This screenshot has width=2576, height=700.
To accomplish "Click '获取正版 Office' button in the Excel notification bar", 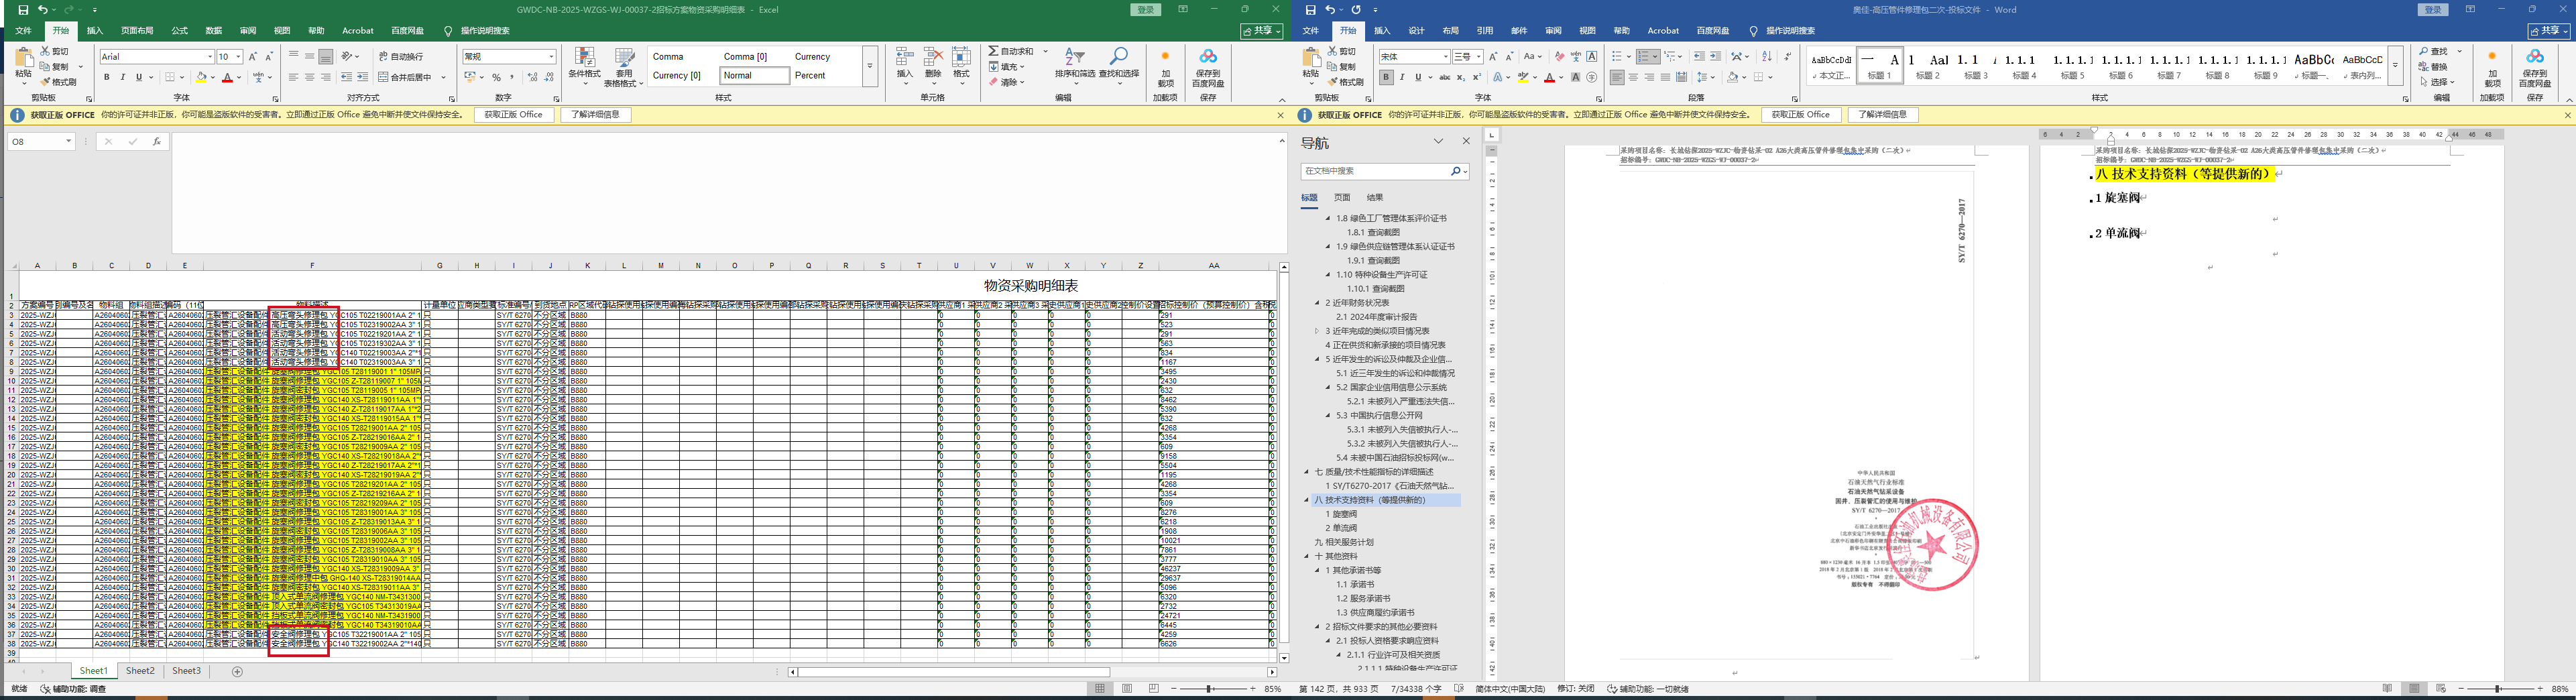I will (x=513, y=115).
